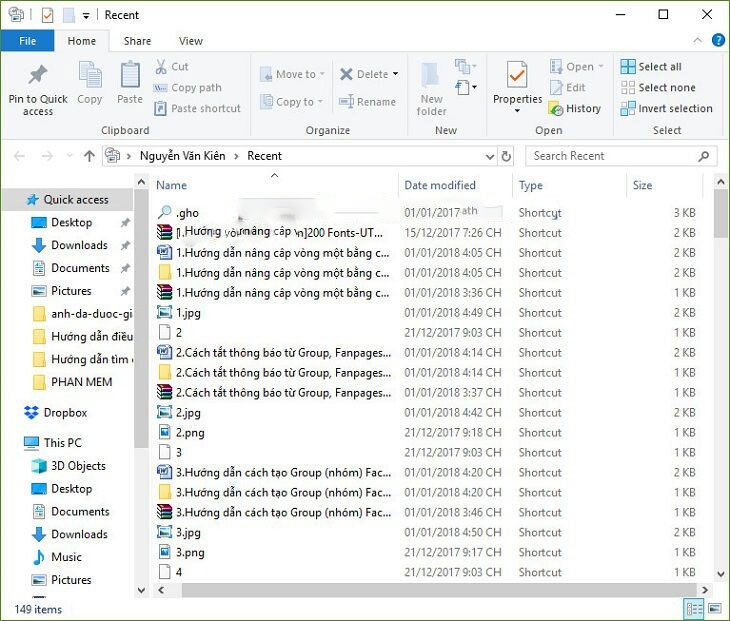The width and height of the screenshot is (730, 621).
Task: Click Pin to Quick access icon
Action: tap(38, 75)
